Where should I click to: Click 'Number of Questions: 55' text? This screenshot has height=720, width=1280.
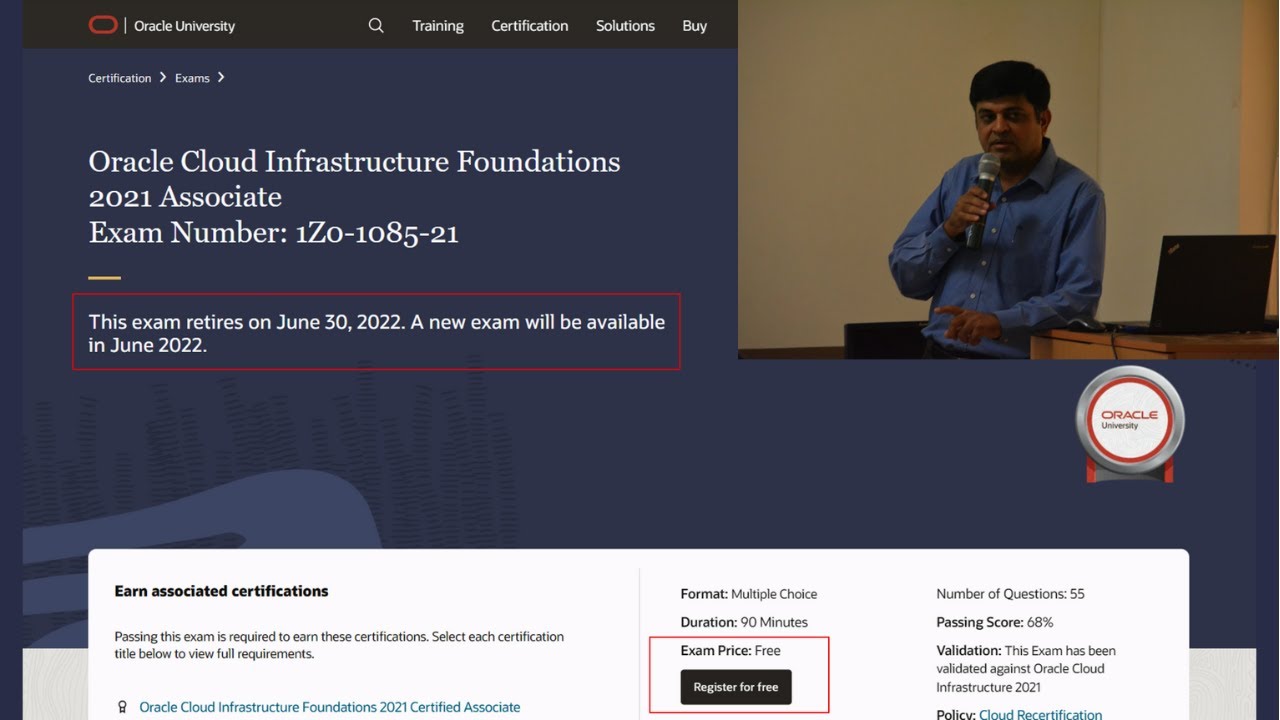1010,594
